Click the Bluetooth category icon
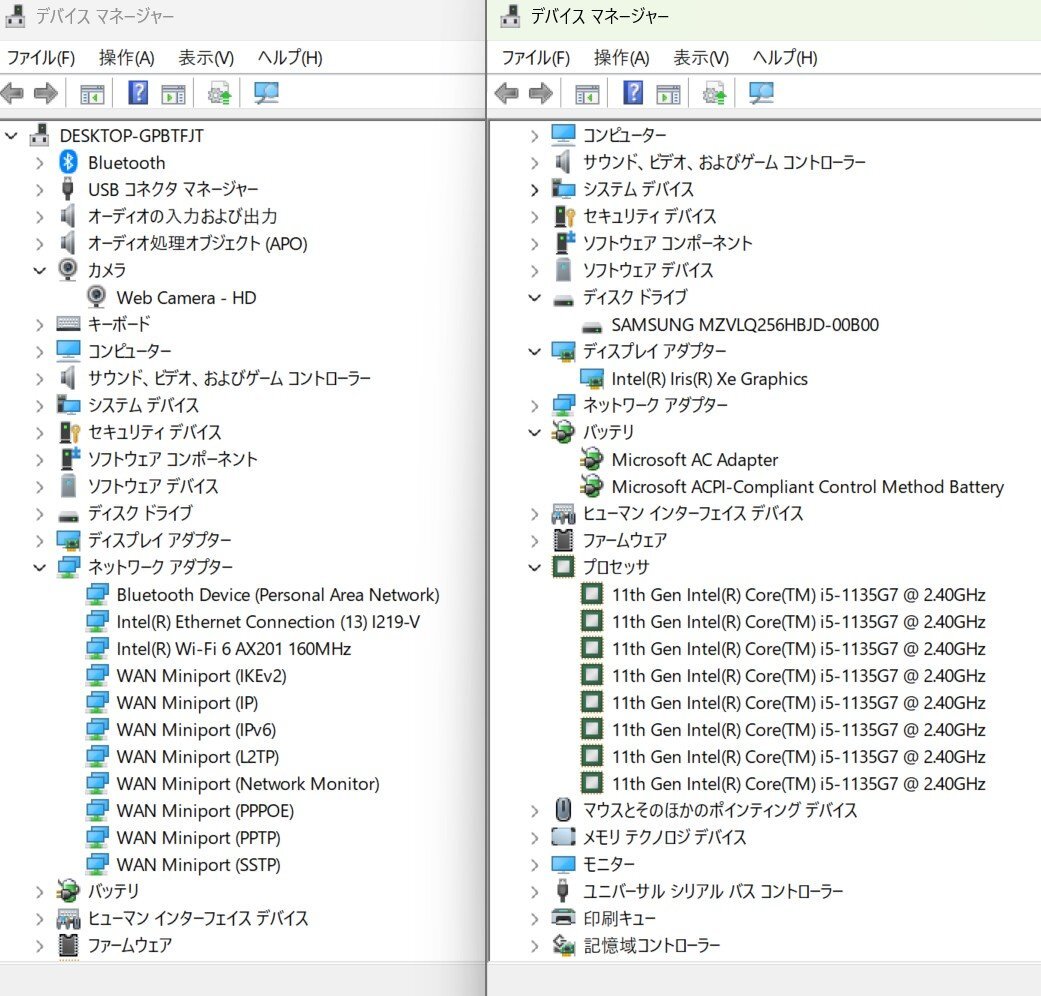The image size is (1041, 996). 68,162
